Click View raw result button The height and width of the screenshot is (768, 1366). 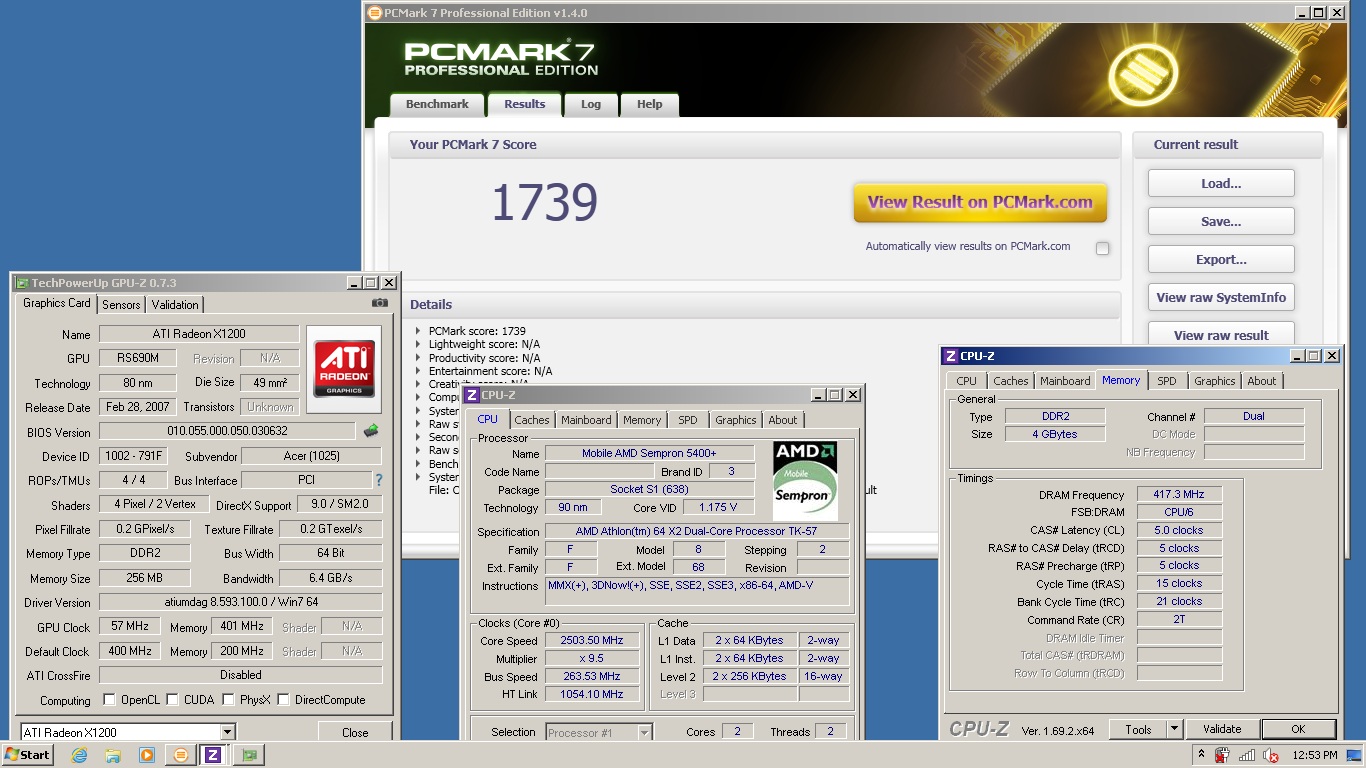tap(1221, 335)
